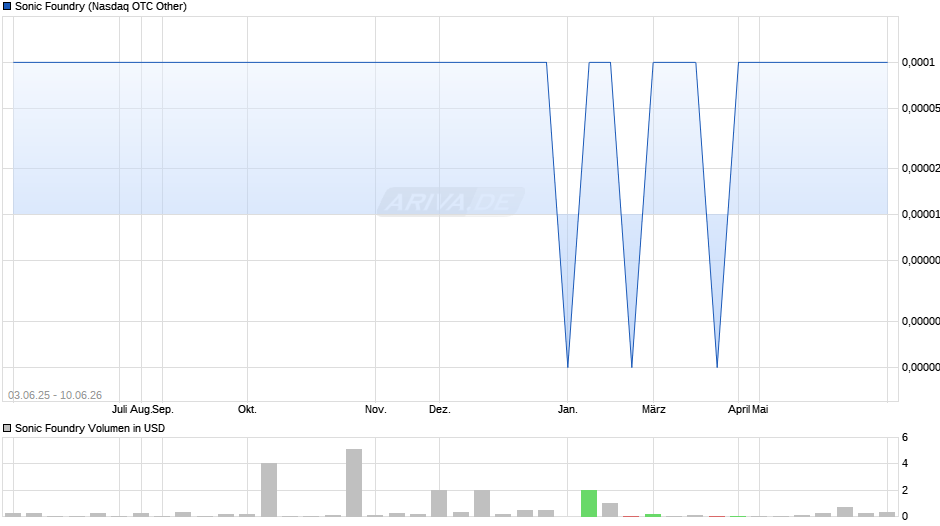Click the 'Aug.' month axis label

140,410
